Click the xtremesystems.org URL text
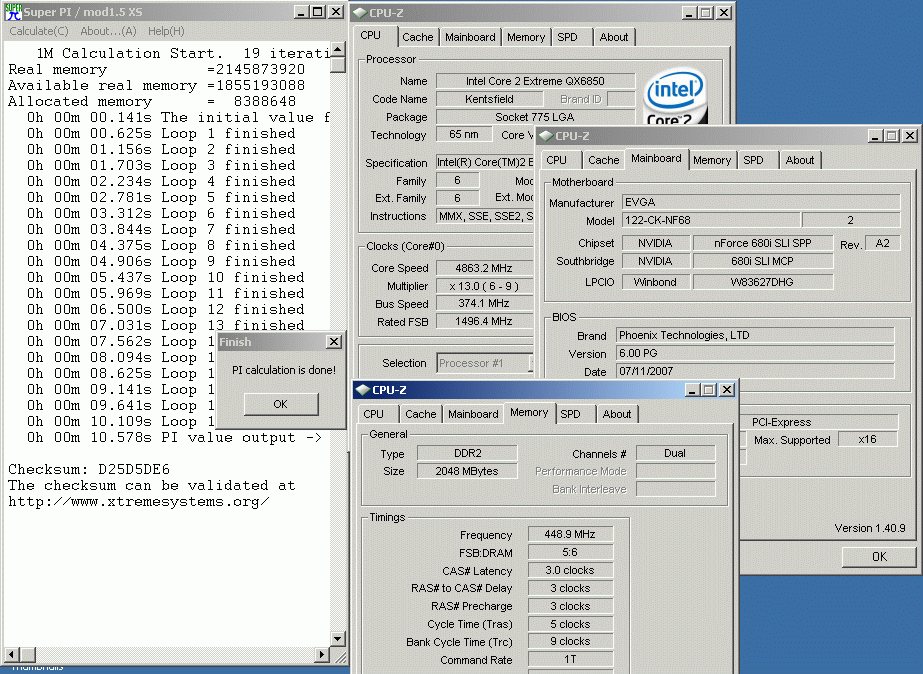Image resolution: width=923 pixels, height=674 pixels. click(x=139, y=502)
